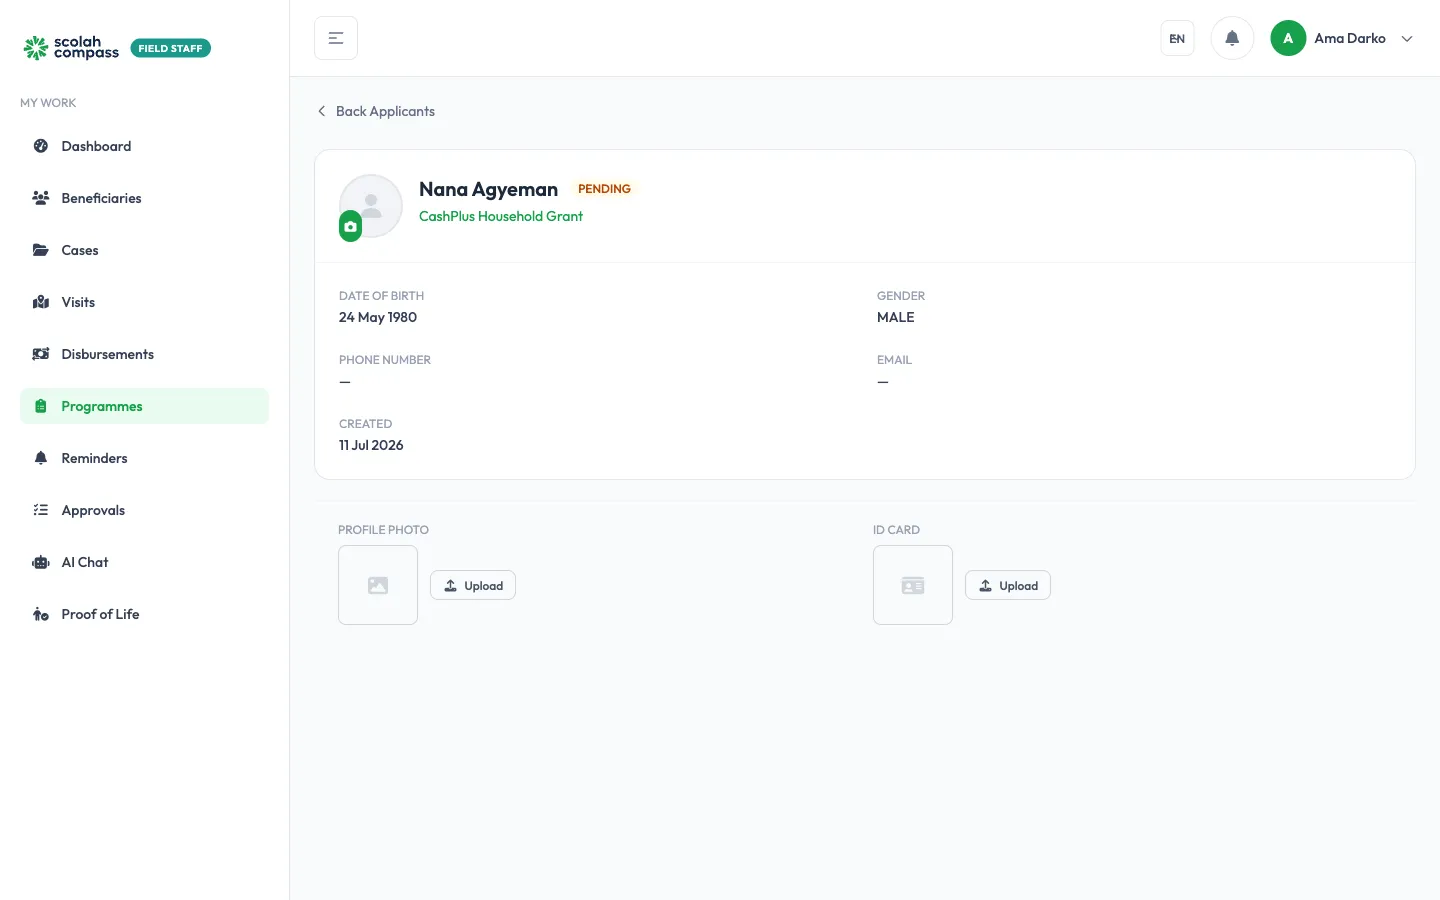The width and height of the screenshot is (1440, 900).
Task: Open AI Chat menu label
Action: [85, 562]
